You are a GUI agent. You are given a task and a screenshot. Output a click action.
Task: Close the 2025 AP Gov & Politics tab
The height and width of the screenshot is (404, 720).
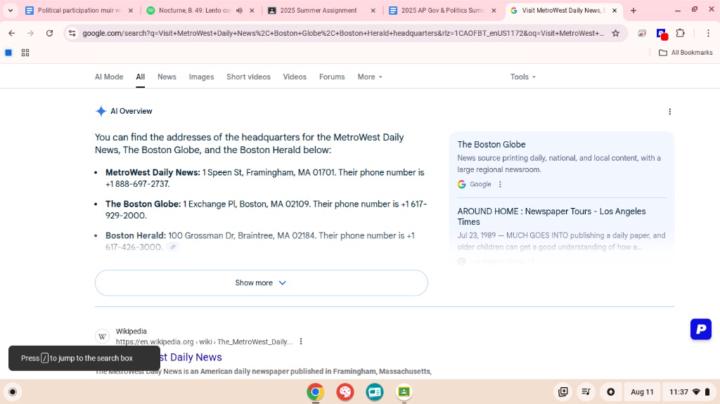494,11
